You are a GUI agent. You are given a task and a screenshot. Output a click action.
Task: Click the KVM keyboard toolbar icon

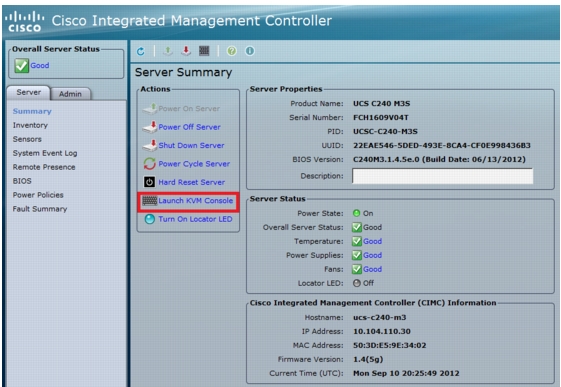tap(204, 51)
